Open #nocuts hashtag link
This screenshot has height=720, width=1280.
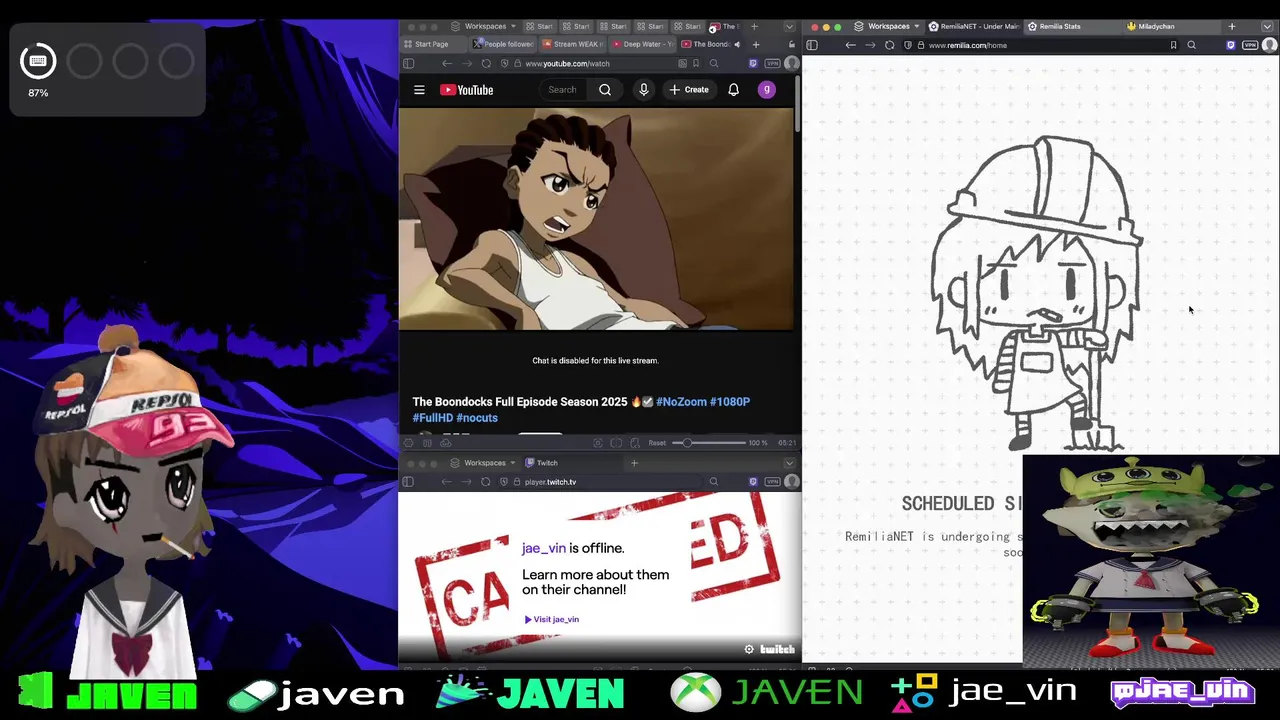point(477,418)
